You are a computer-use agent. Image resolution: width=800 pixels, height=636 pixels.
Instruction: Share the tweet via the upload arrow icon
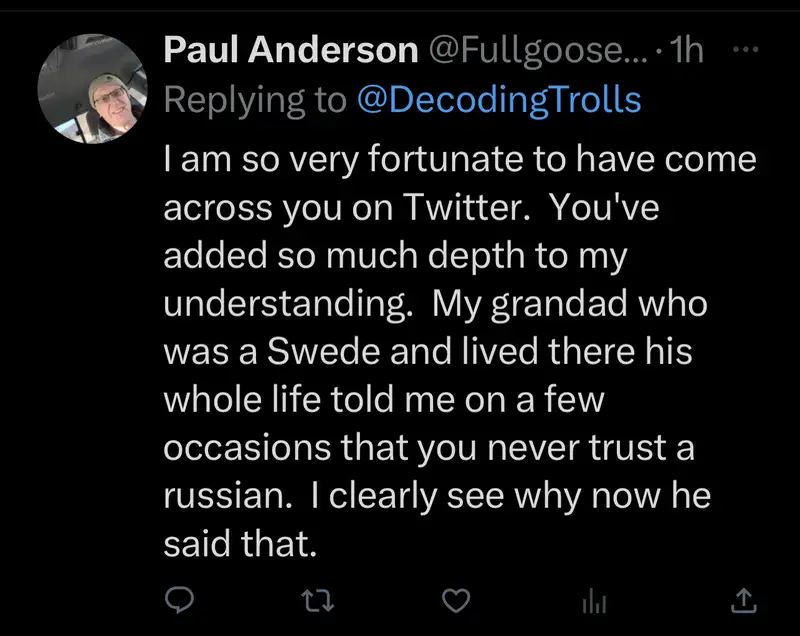(x=743, y=600)
